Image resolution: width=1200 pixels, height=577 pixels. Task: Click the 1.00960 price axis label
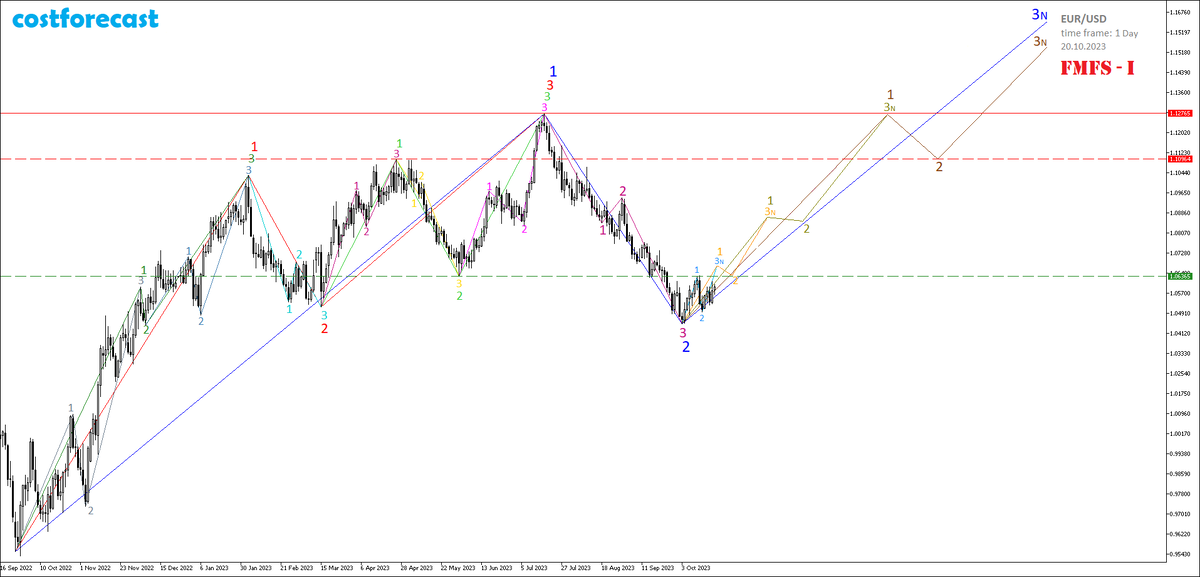(x=1180, y=413)
